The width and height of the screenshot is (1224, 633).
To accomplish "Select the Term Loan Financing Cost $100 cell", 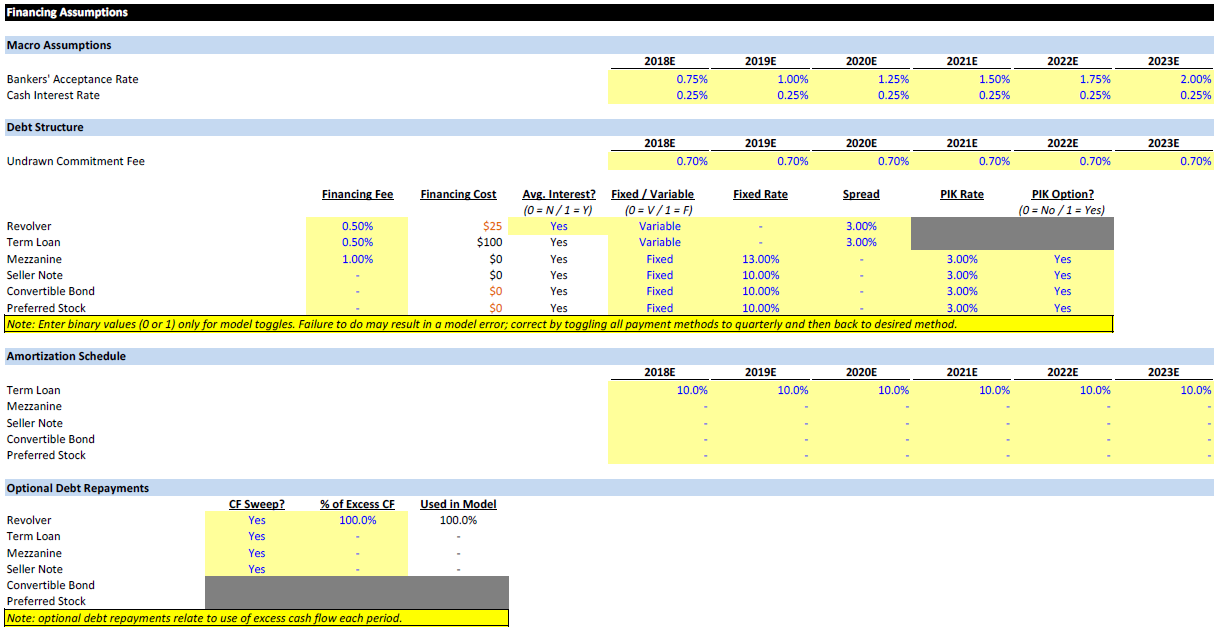I will tap(458, 242).
